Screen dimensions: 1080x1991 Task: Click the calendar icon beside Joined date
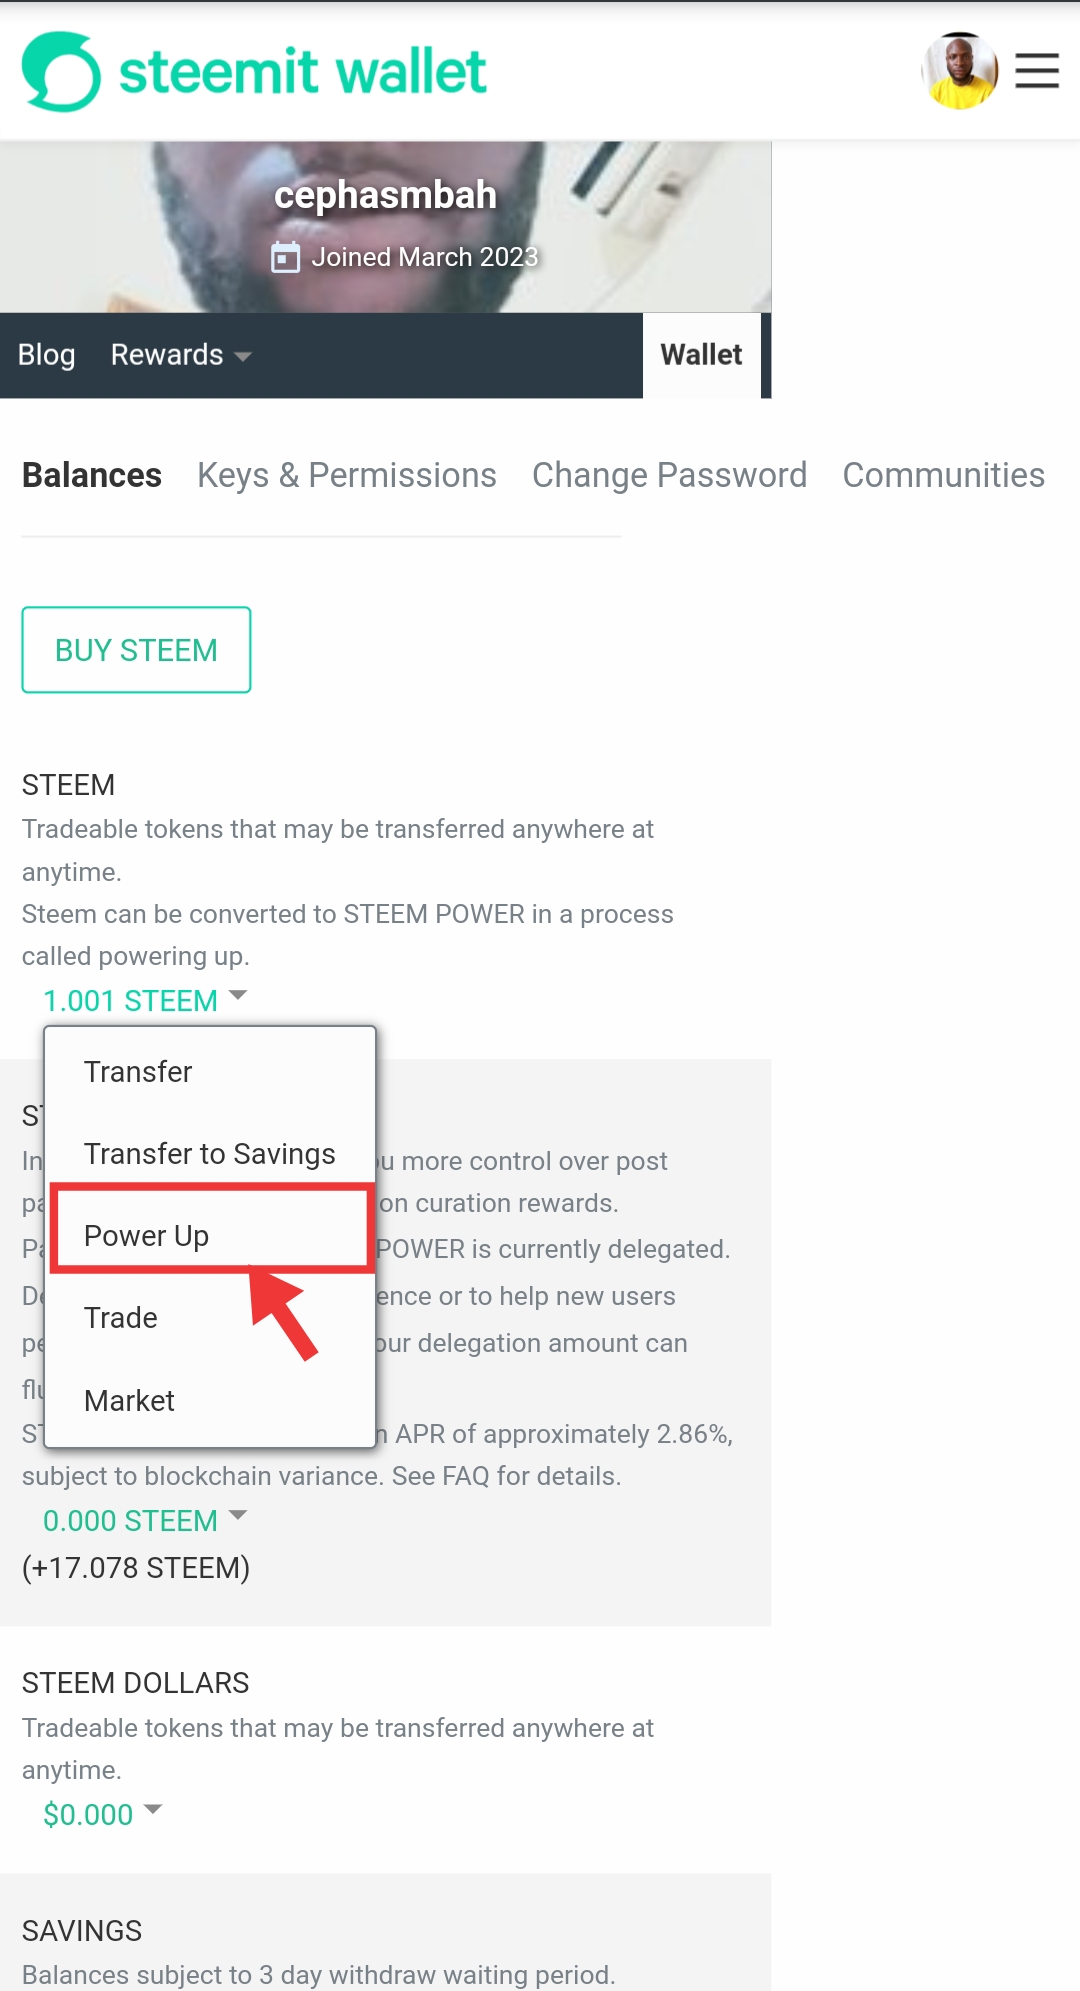(x=286, y=257)
